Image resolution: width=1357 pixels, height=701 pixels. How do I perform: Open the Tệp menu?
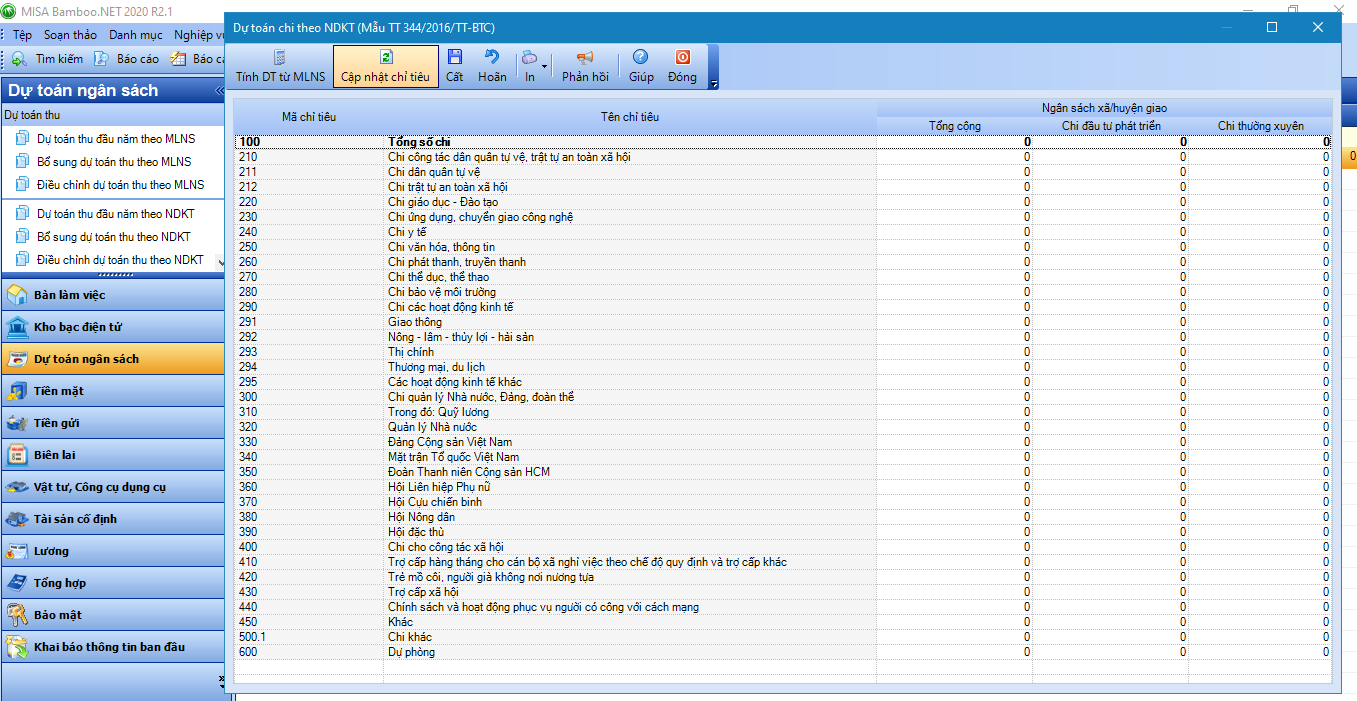point(22,35)
